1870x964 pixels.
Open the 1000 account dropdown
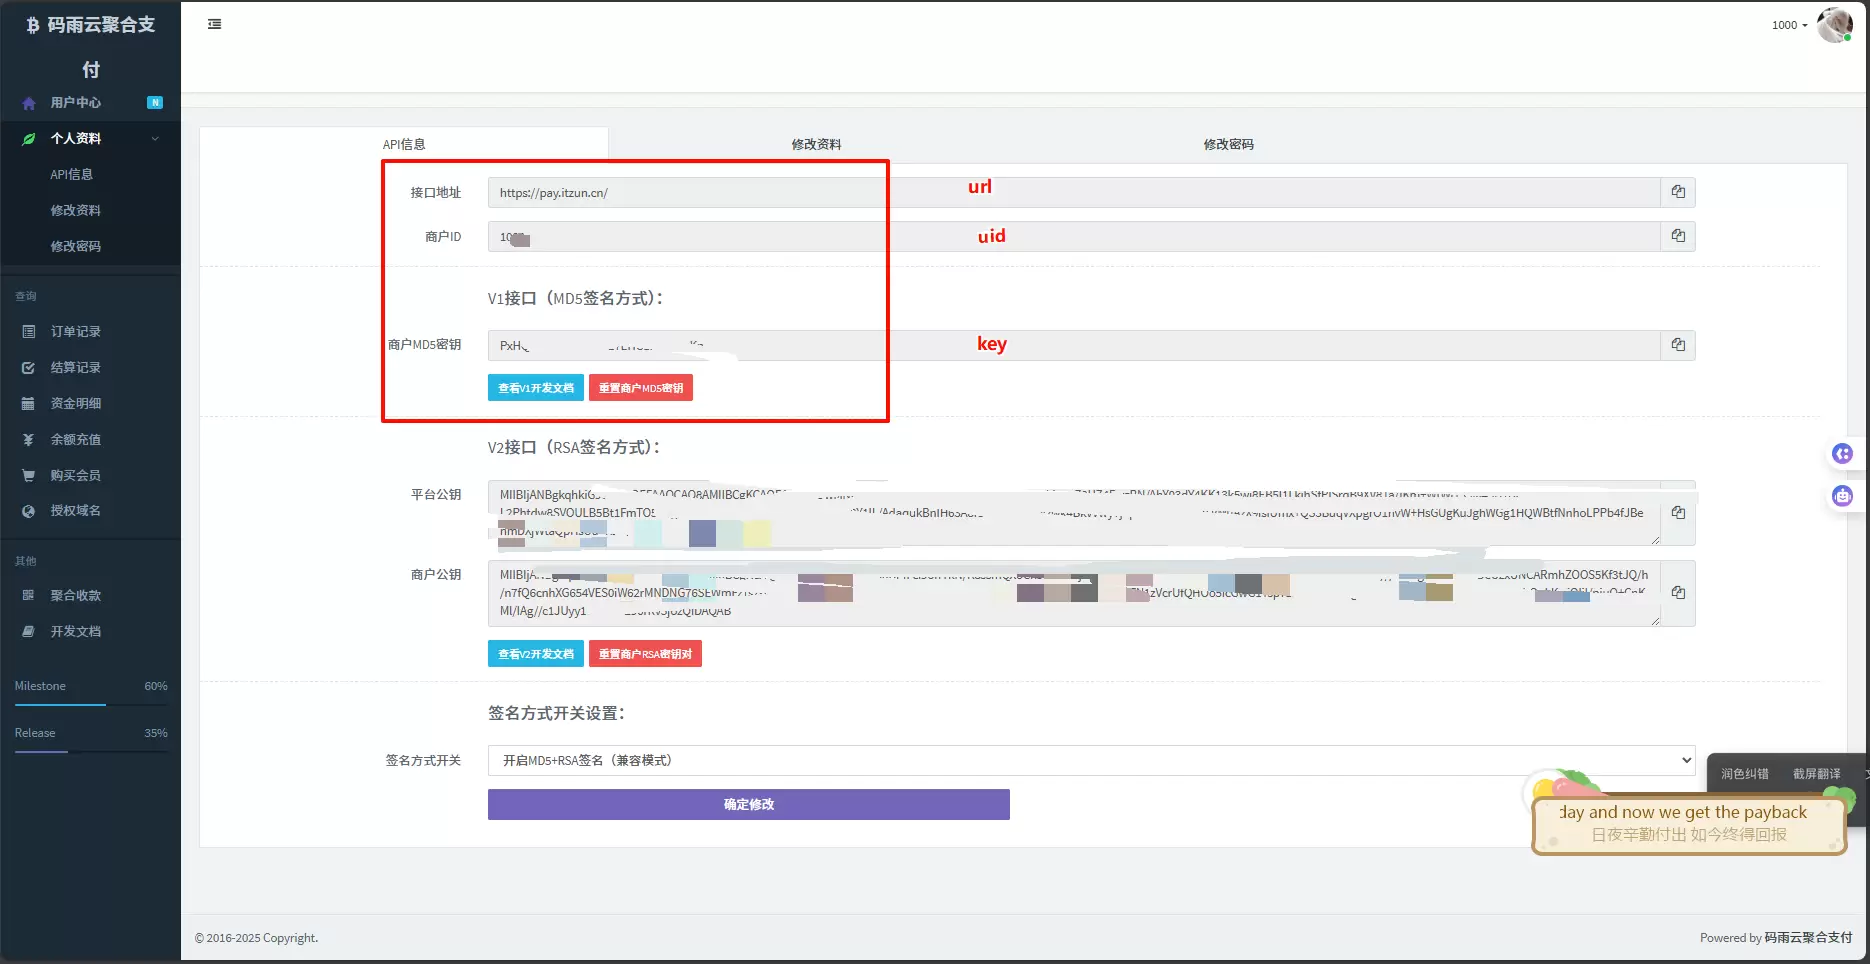point(1789,26)
